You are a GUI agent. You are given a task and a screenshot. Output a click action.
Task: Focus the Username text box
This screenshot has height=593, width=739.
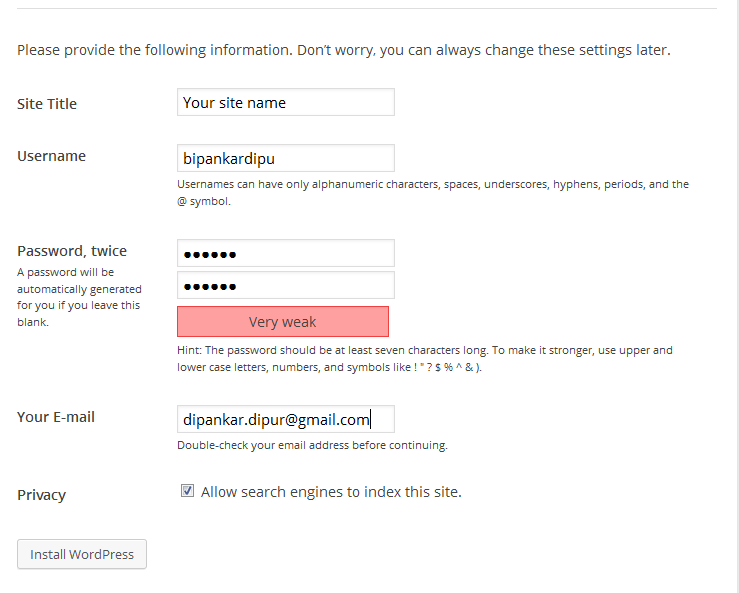285,158
